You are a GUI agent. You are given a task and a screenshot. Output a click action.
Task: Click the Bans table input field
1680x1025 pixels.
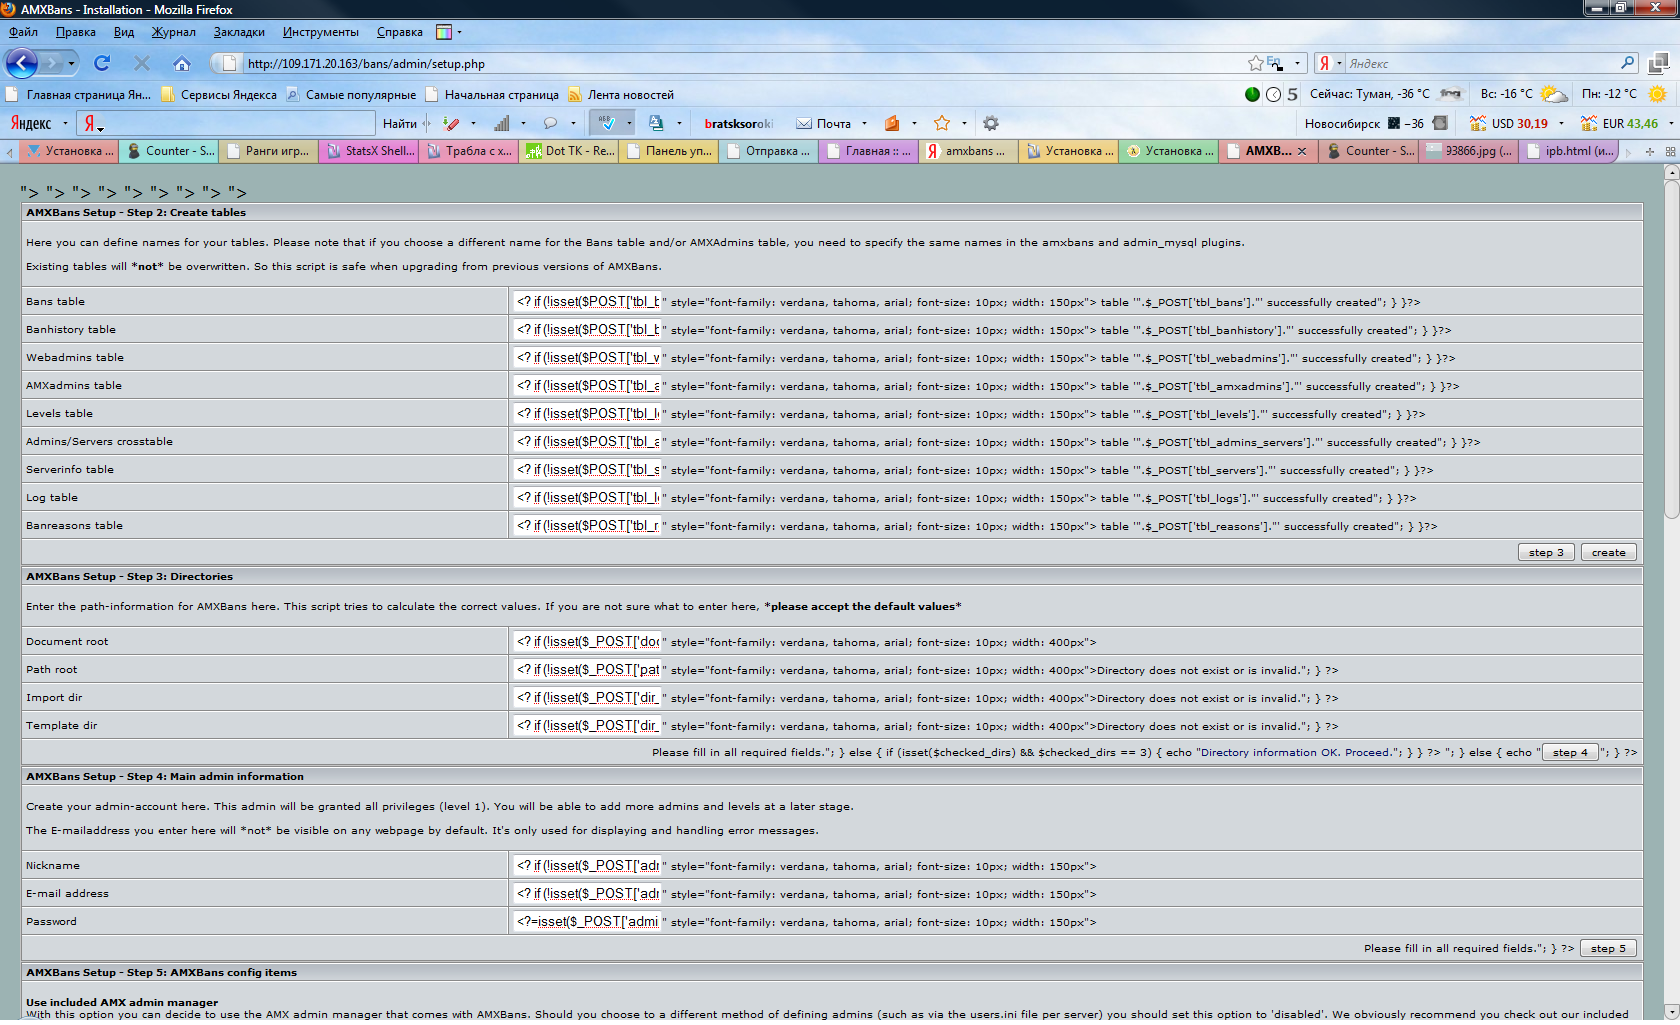point(588,301)
